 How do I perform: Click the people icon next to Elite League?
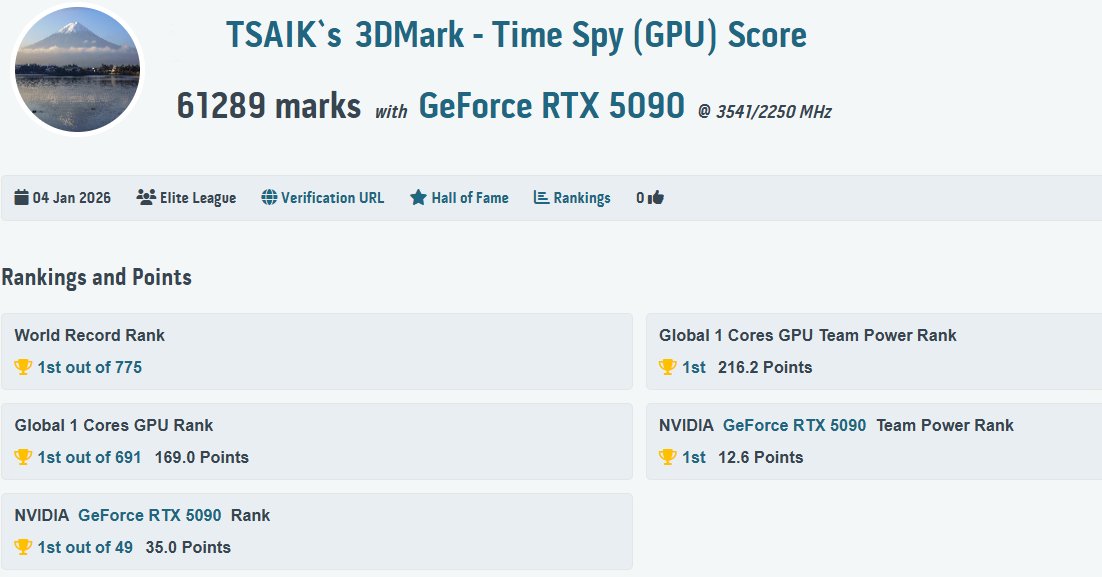click(x=146, y=198)
